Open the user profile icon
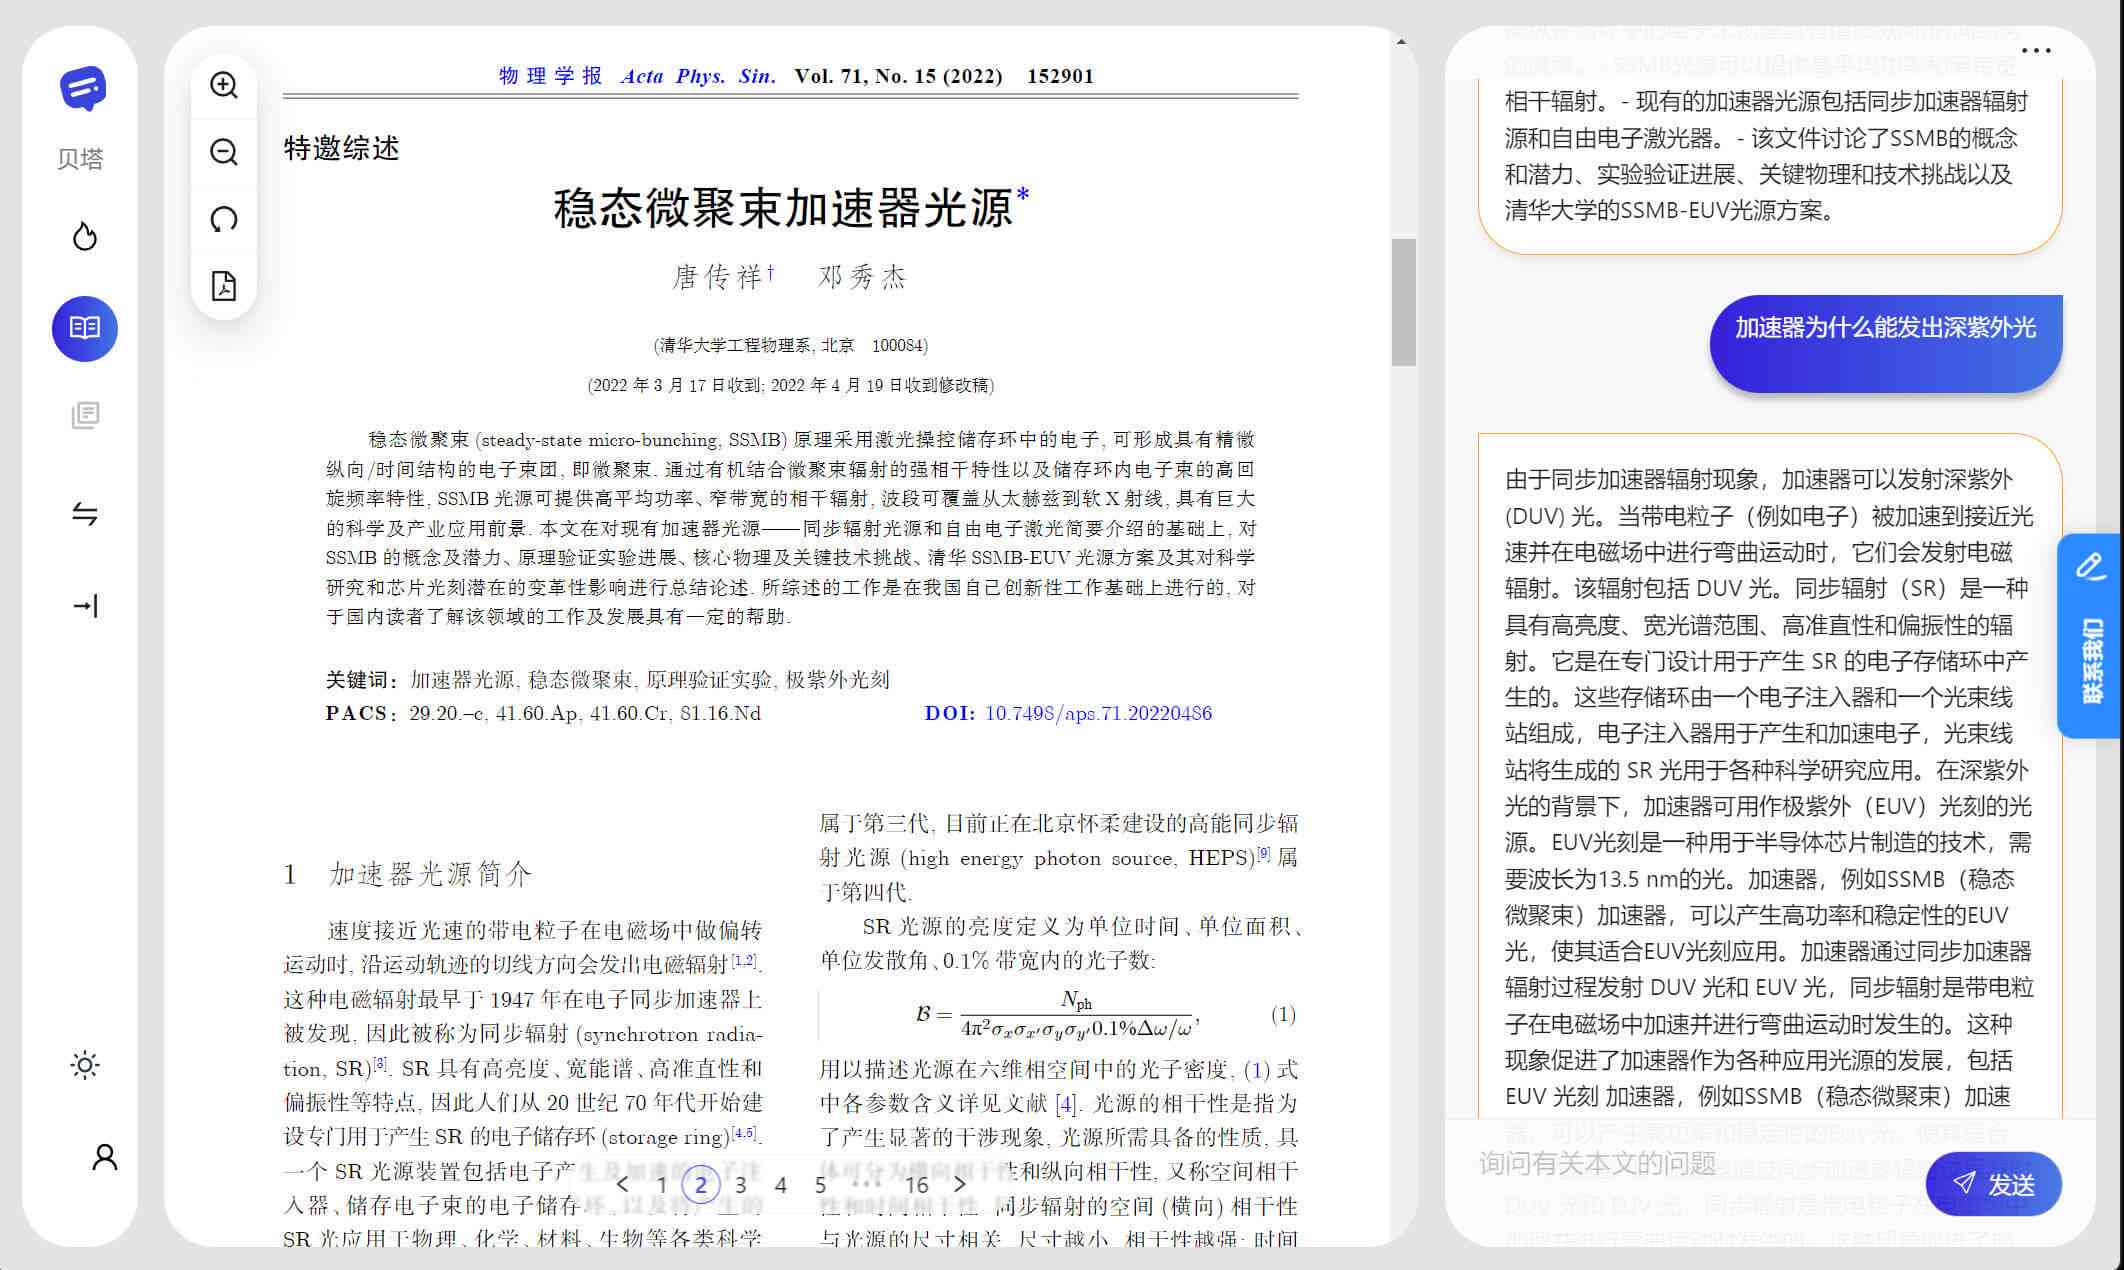2124x1270 pixels. point(104,1157)
